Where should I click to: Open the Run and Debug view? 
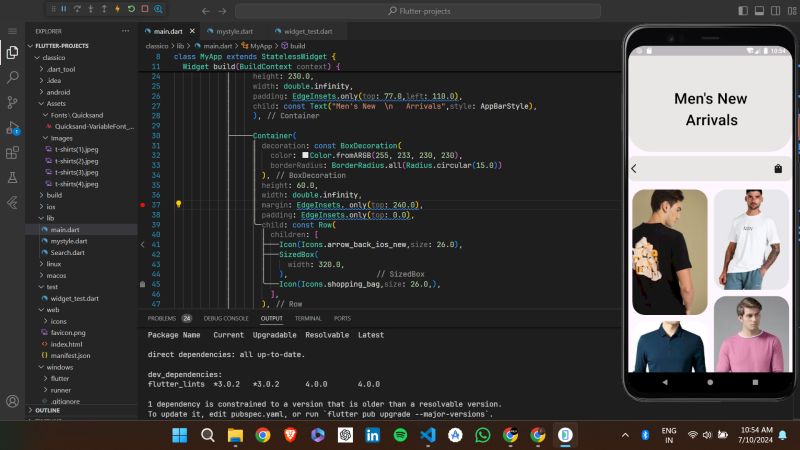coord(12,127)
